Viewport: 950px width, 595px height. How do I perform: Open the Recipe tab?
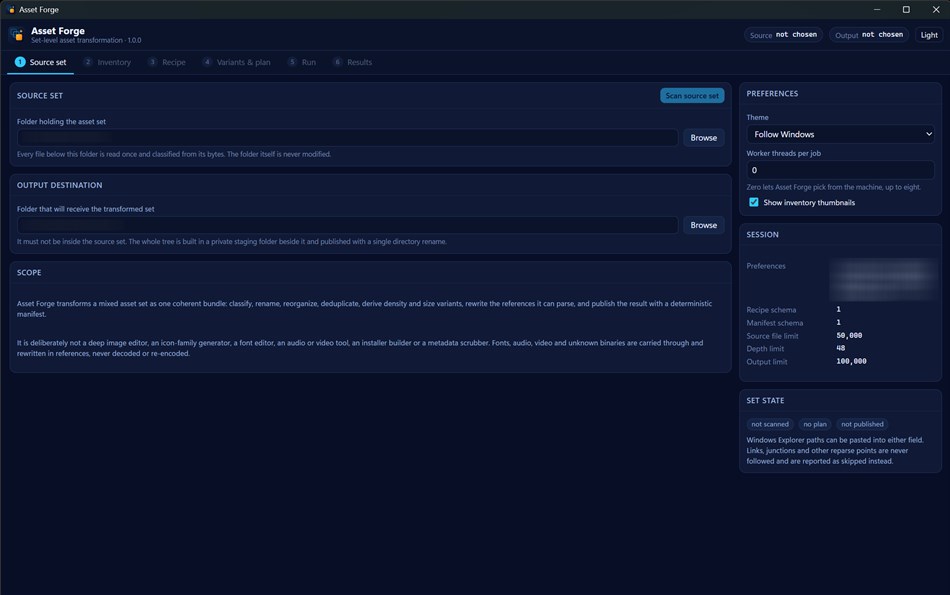(167, 62)
